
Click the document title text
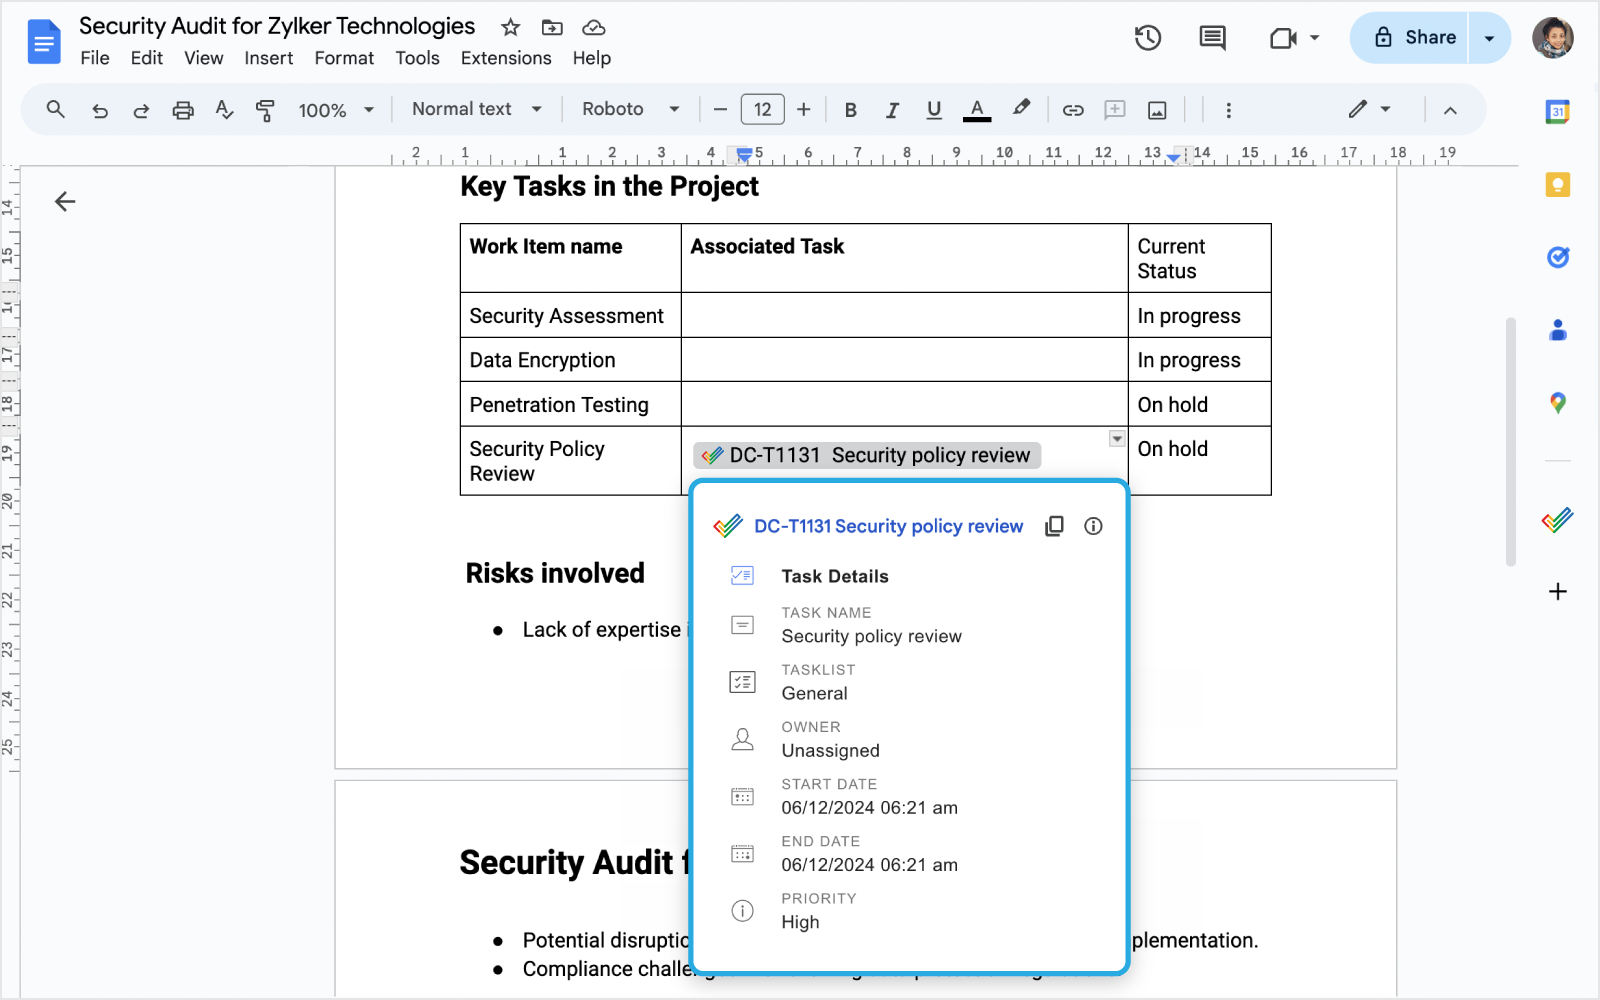click(277, 26)
